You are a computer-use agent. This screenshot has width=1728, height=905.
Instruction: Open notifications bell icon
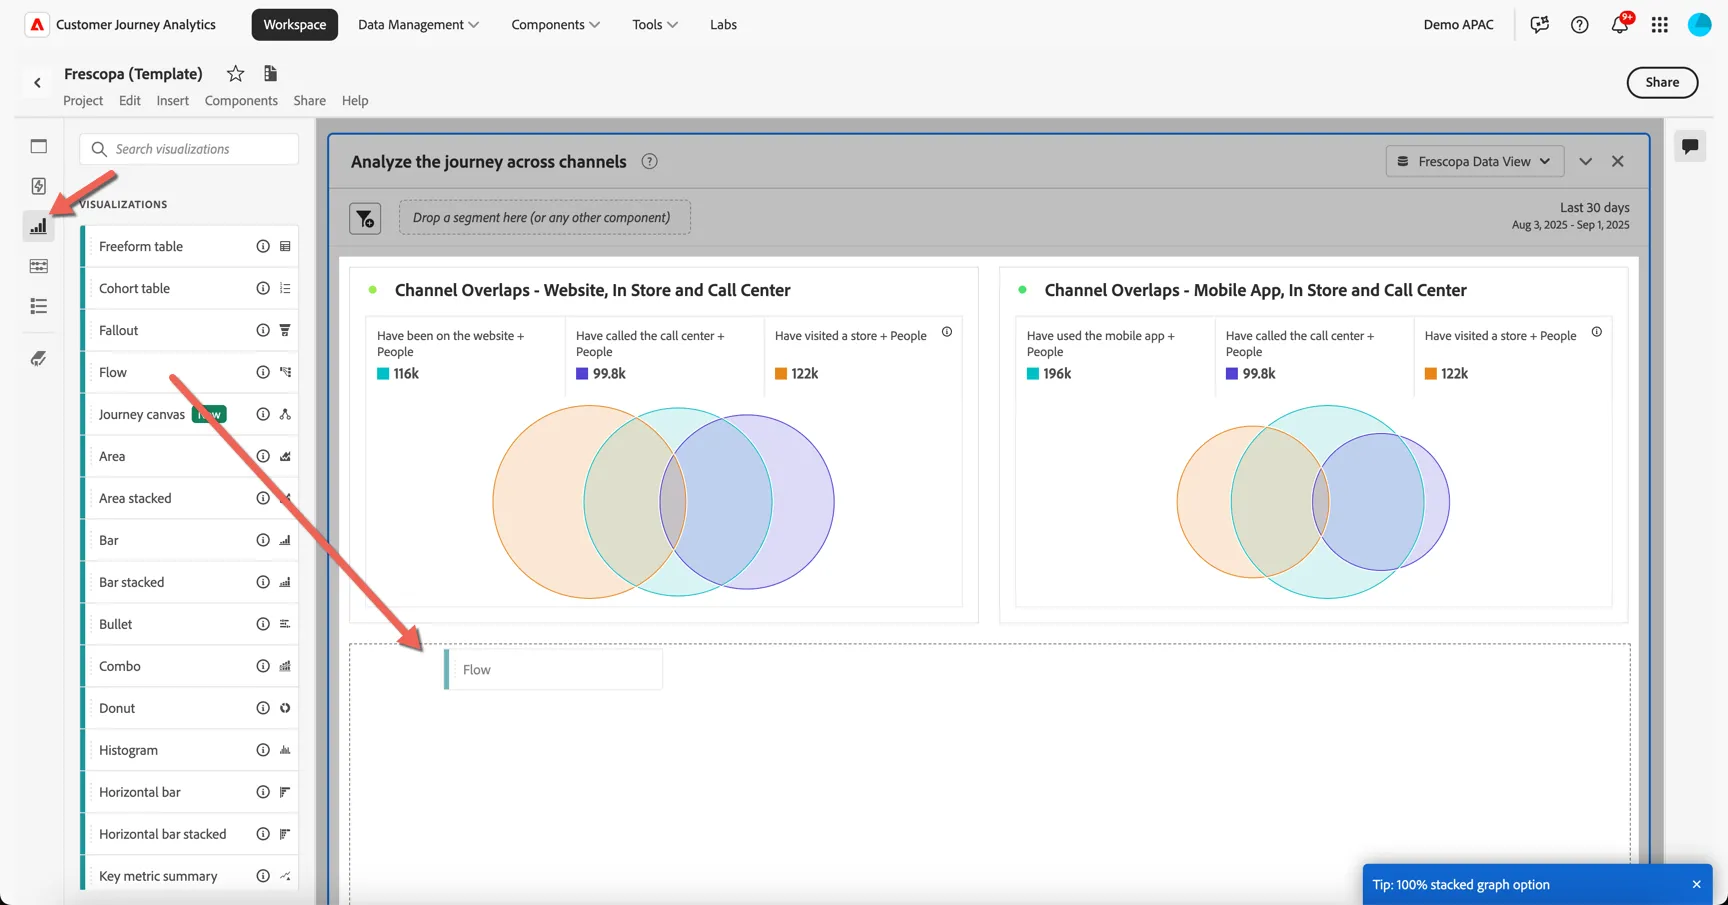click(1620, 24)
